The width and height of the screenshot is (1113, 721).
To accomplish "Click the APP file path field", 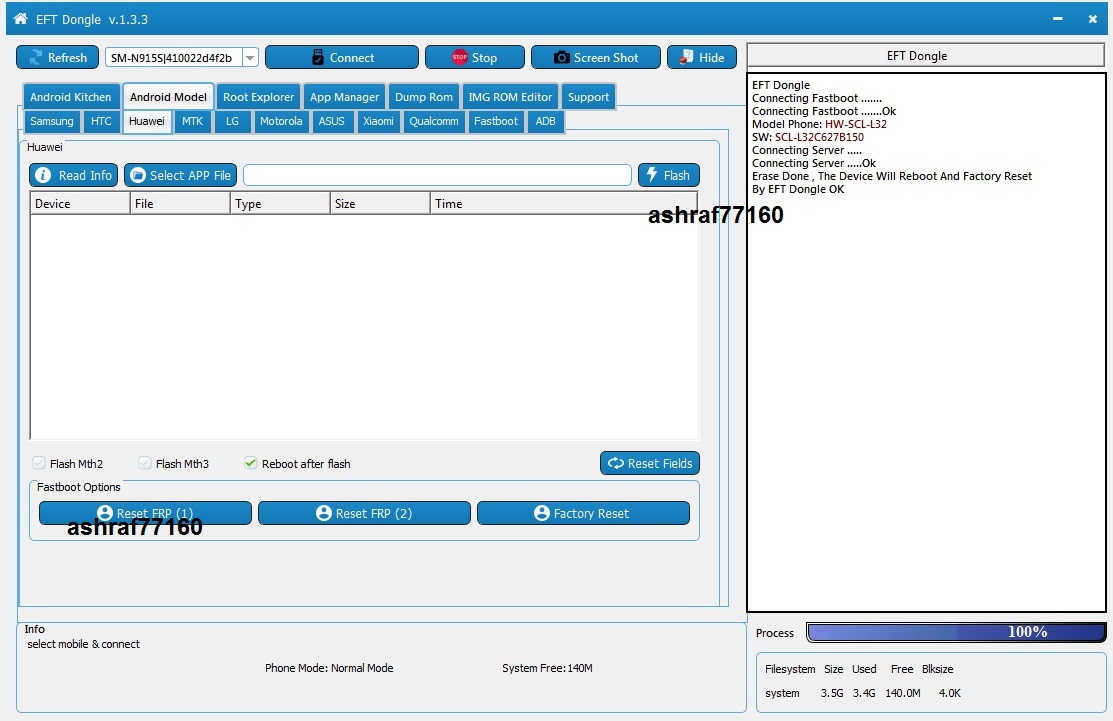I will click(437, 175).
